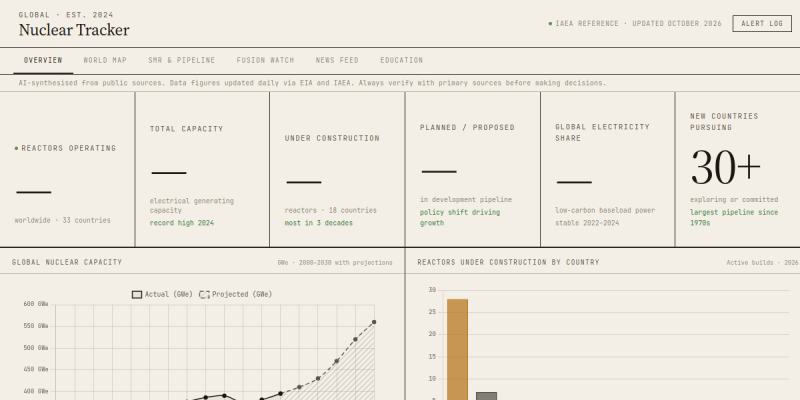The image size is (800, 400).
Task: Select the Total Capacity card label
Action: (186, 129)
